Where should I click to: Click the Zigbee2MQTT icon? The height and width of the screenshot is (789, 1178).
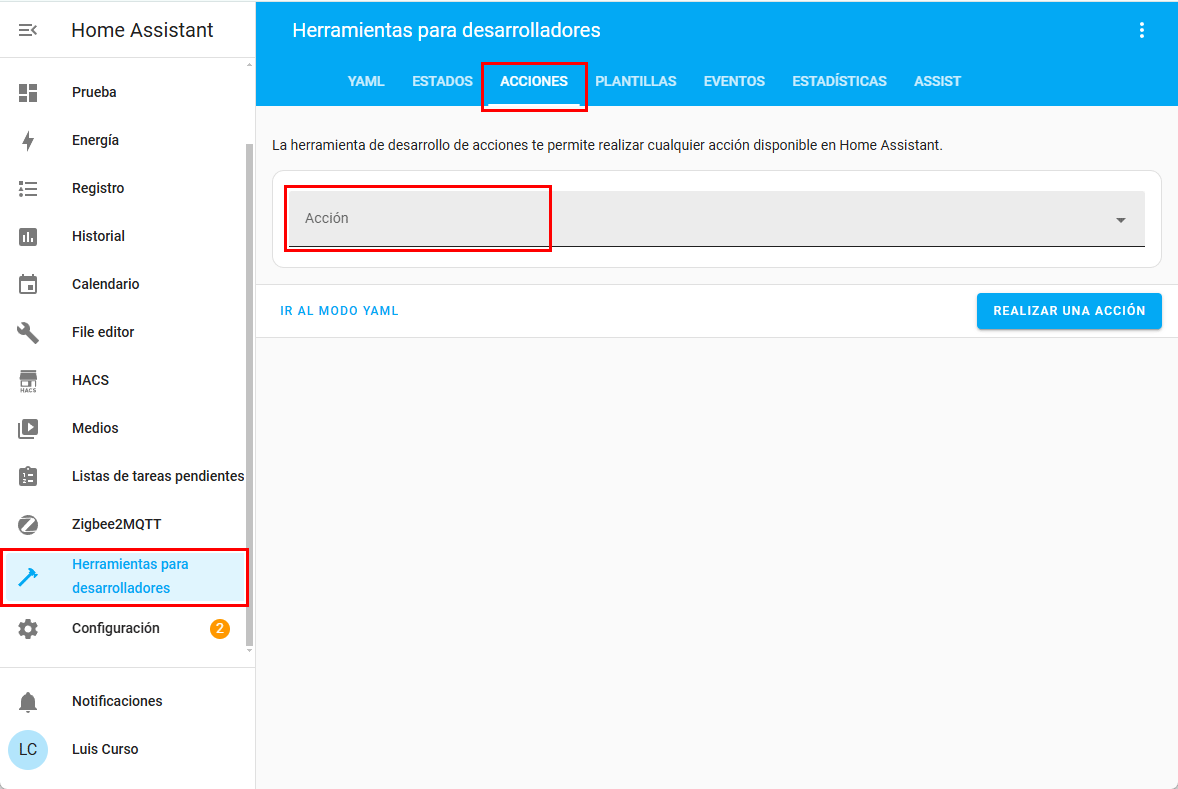click(28, 524)
